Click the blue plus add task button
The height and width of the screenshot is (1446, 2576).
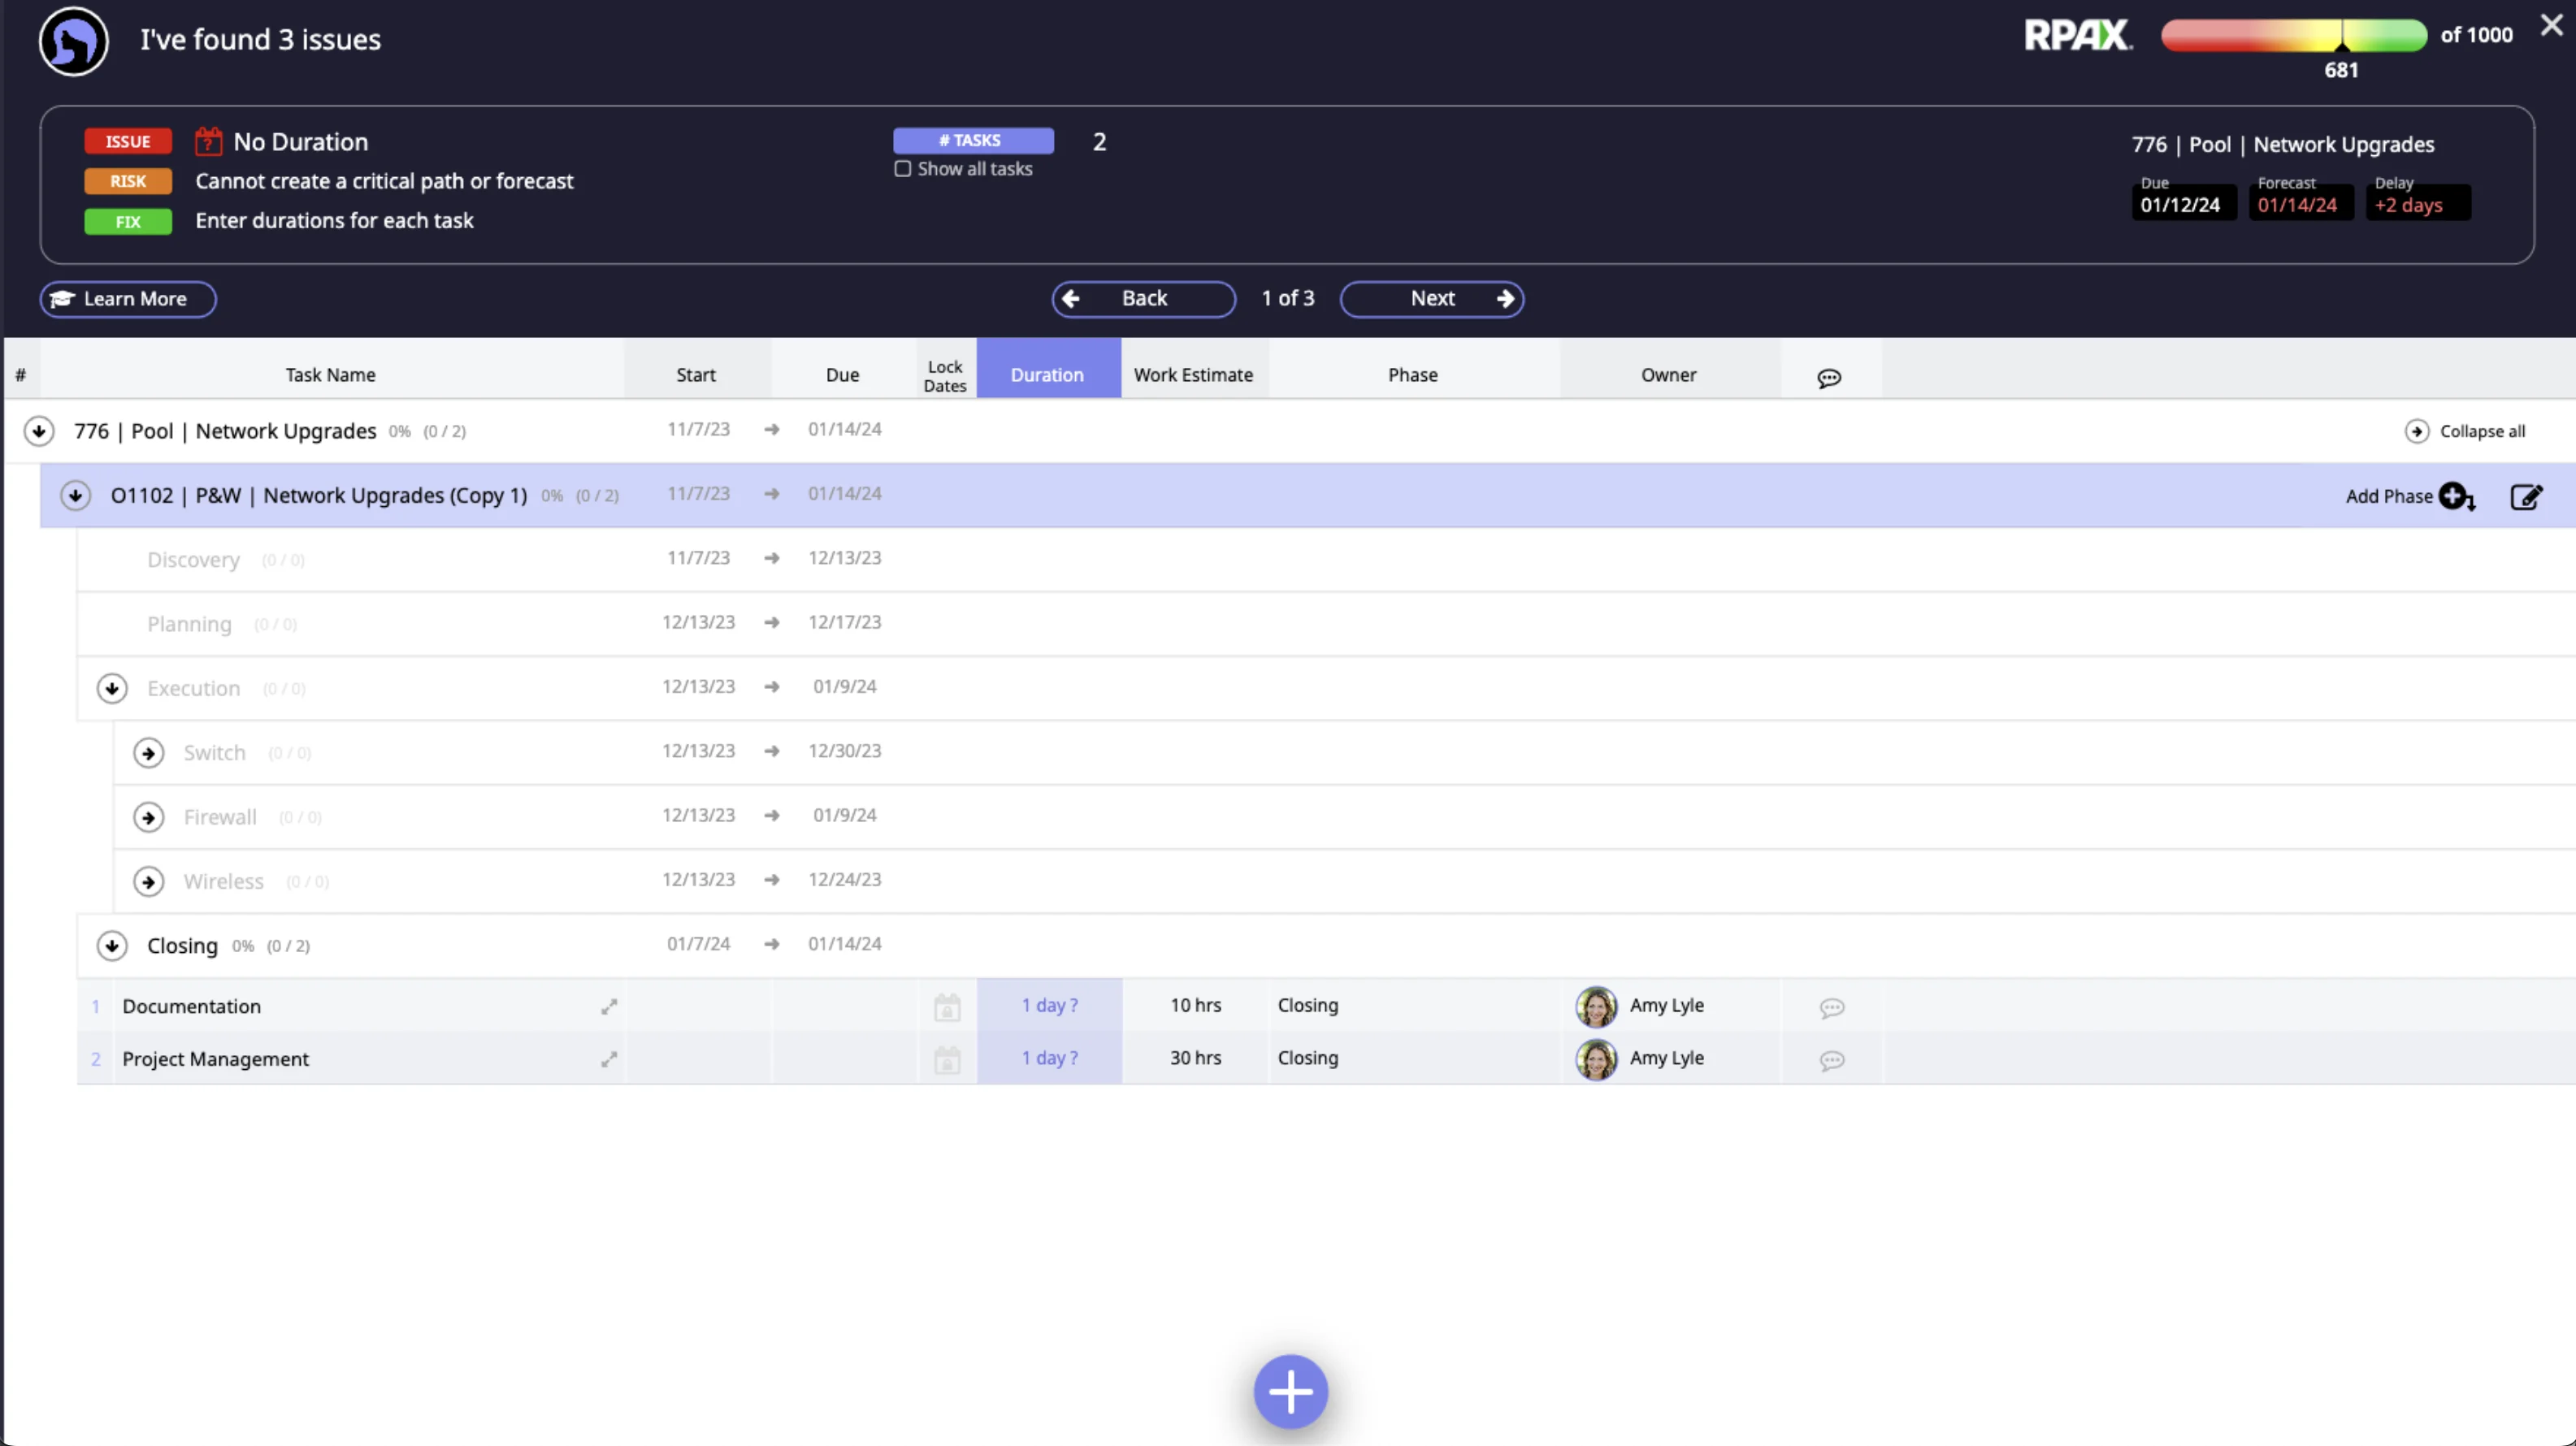click(x=1290, y=1391)
